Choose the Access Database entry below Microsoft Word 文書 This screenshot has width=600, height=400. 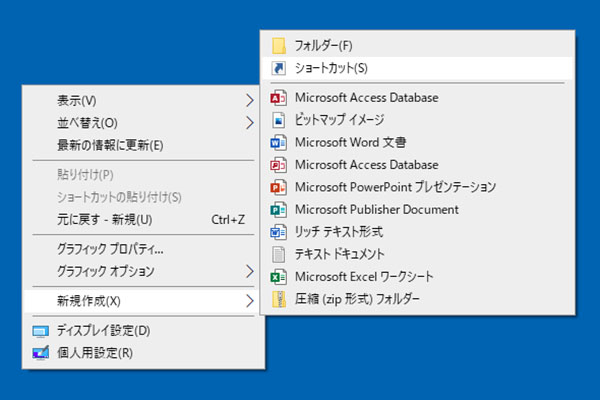(x=417, y=165)
